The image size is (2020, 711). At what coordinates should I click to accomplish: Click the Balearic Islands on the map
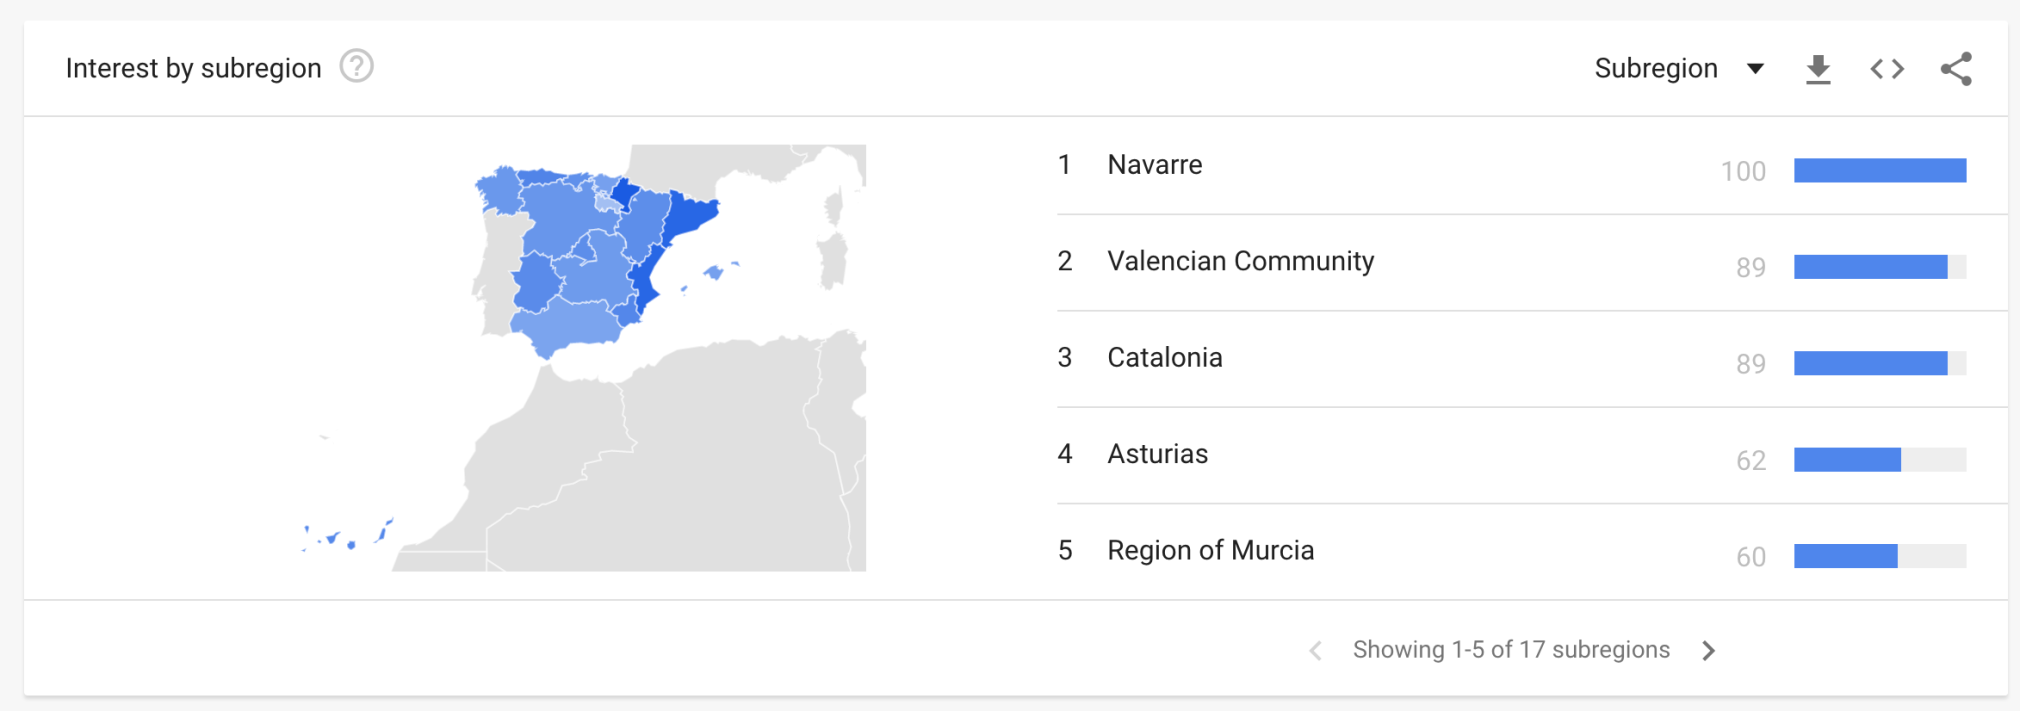tap(713, 272)
